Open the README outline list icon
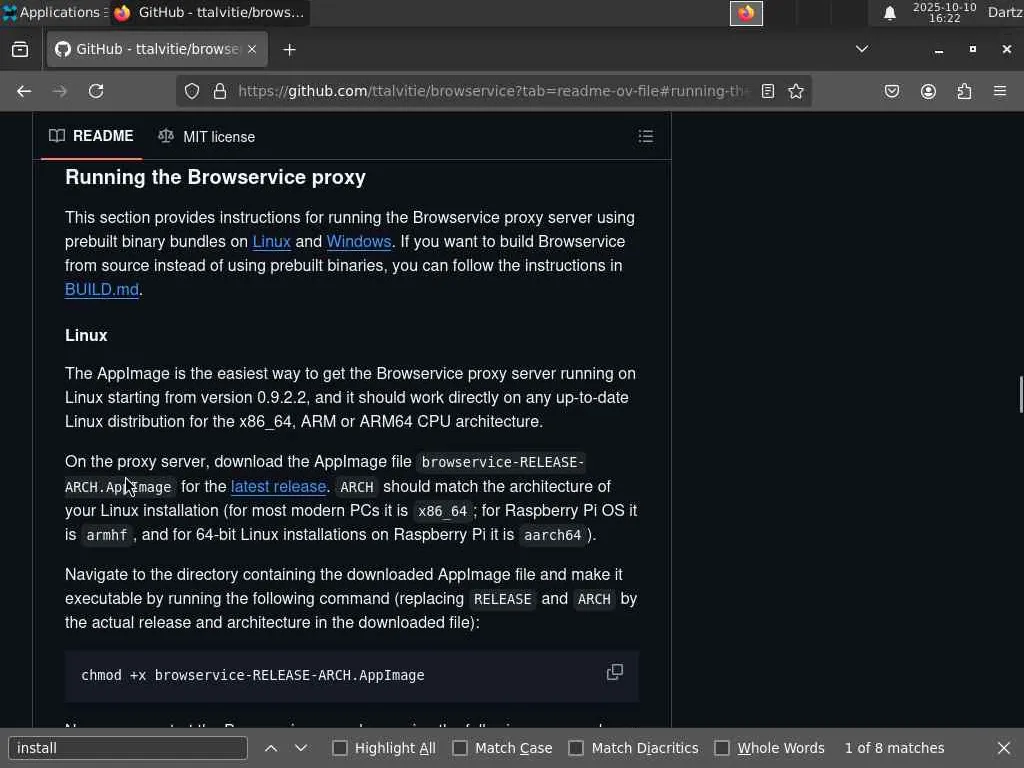Image resolution: width=1024 pixels, height=768 pixels. coord(645,136)
